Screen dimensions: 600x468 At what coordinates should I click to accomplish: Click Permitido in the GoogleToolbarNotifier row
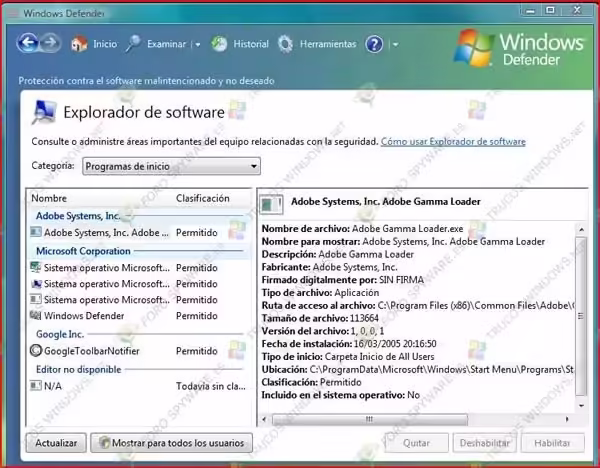tap(197, 351)
